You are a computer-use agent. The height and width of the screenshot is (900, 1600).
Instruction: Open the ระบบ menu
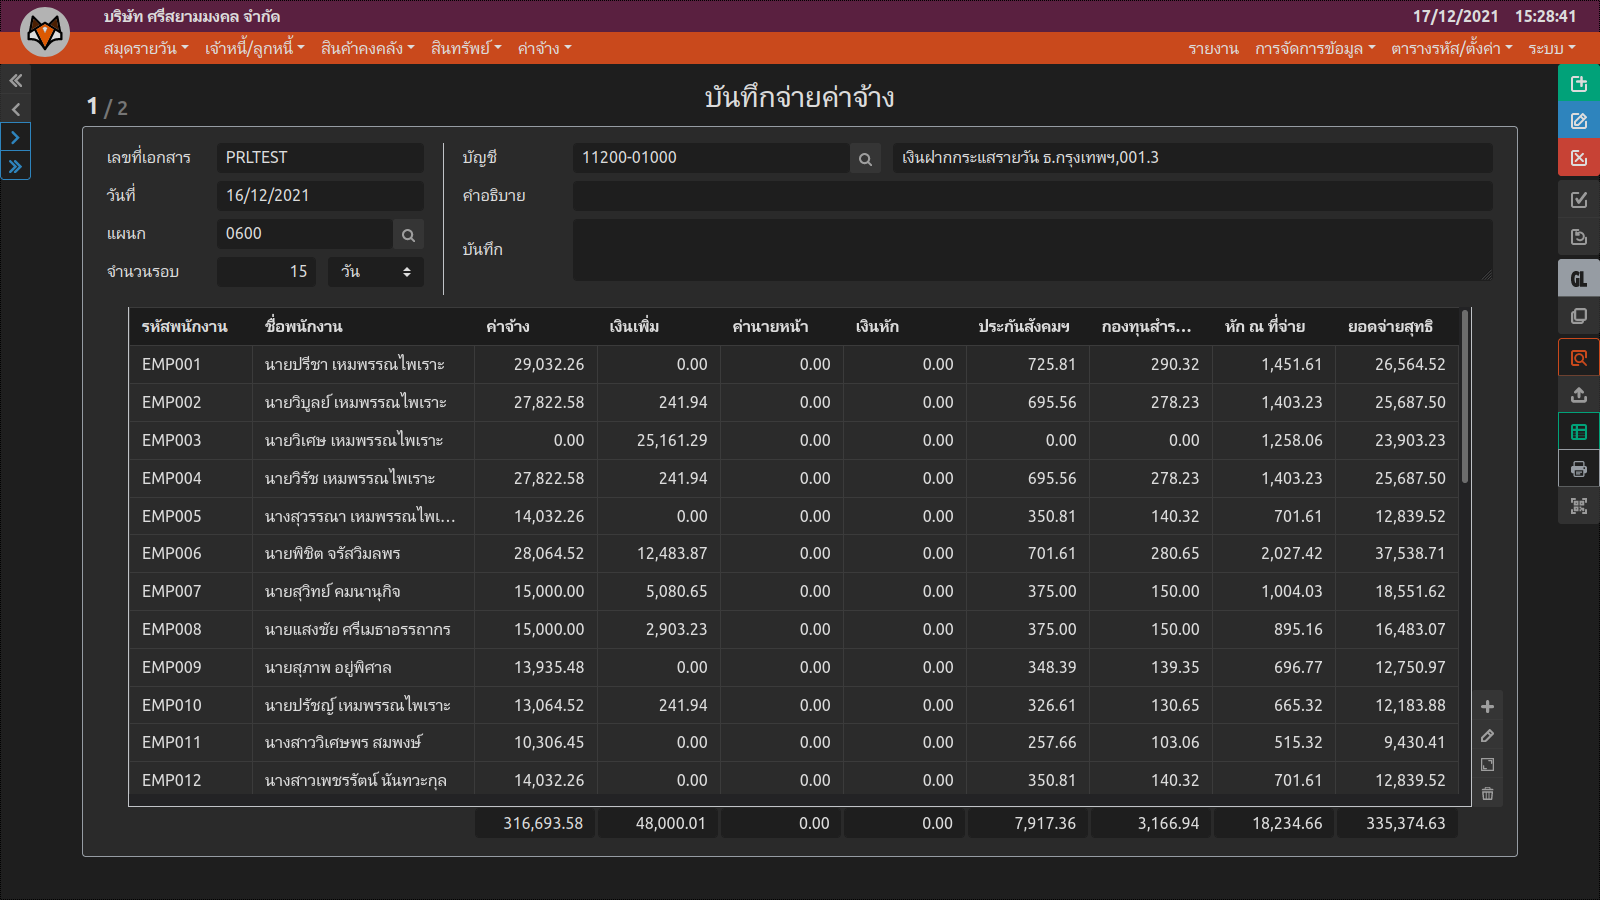(1551, 48)
